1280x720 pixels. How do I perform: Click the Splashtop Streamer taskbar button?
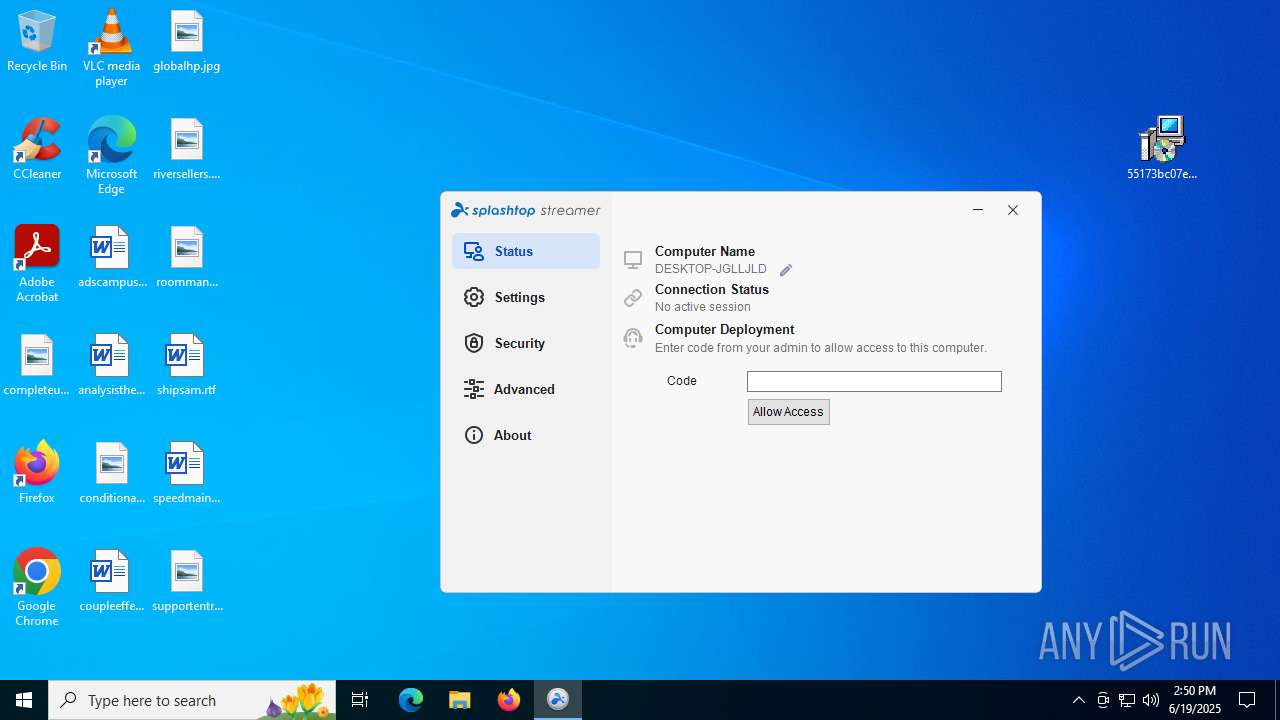[558, 700]
